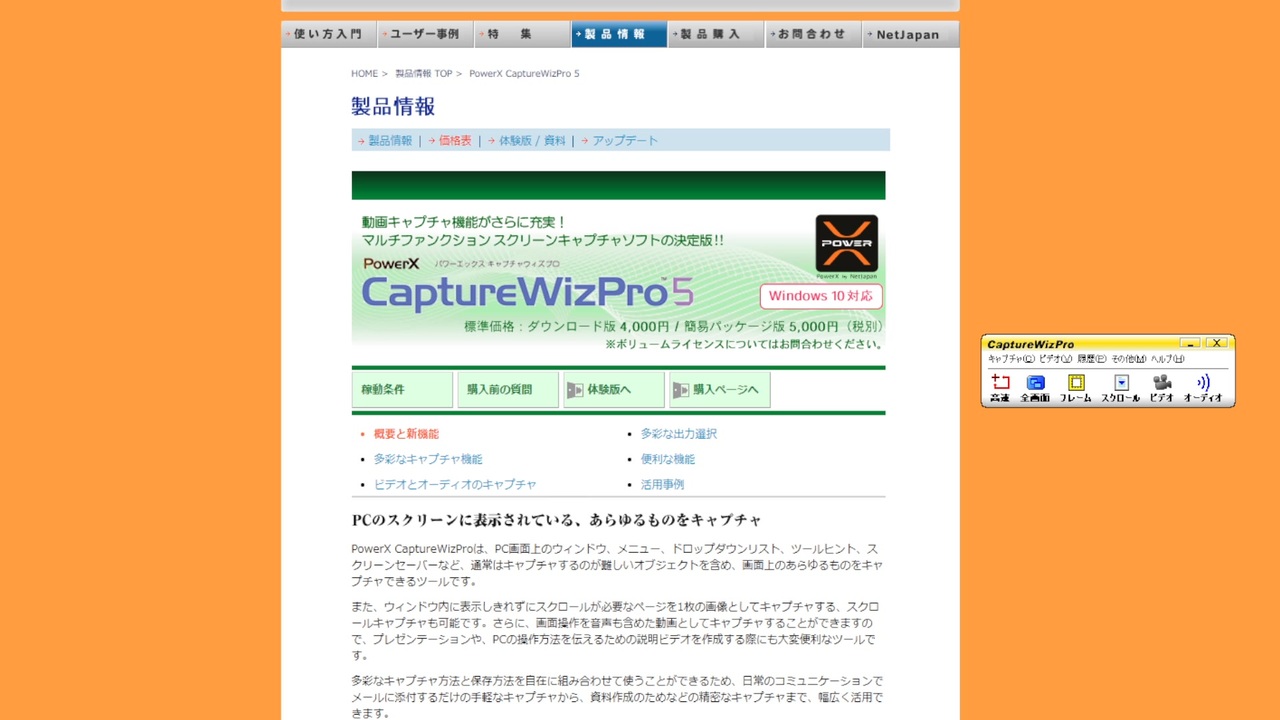Open the 価格表 price list link

[x=453, y=140]
